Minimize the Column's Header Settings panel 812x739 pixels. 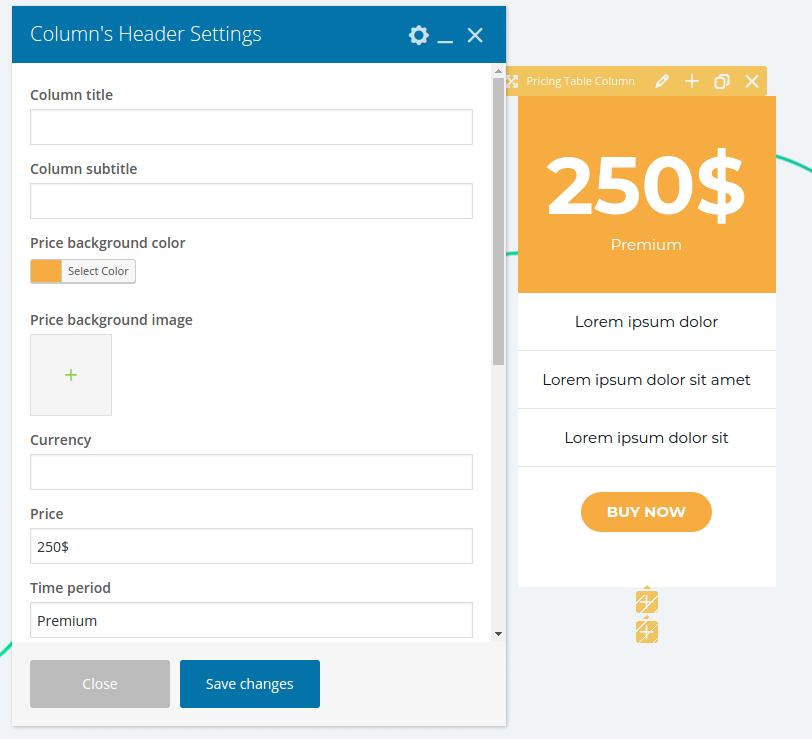[x=446, y=36]
